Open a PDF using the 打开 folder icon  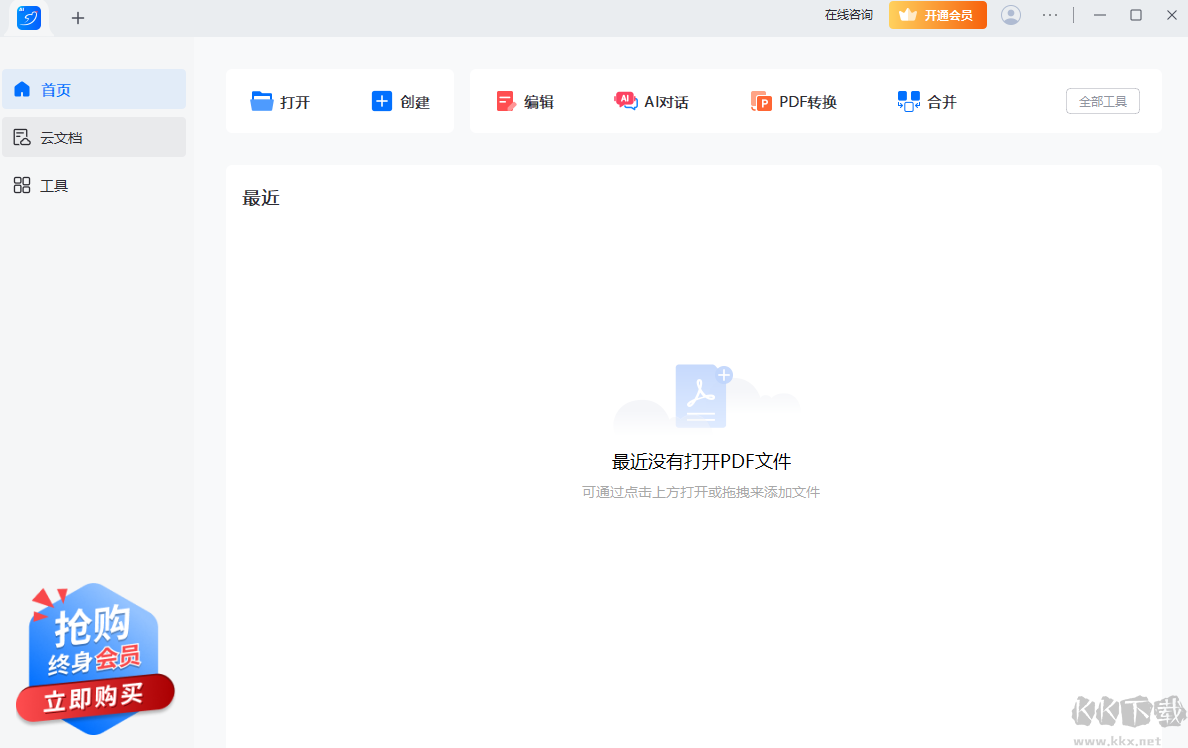[262, 100]
